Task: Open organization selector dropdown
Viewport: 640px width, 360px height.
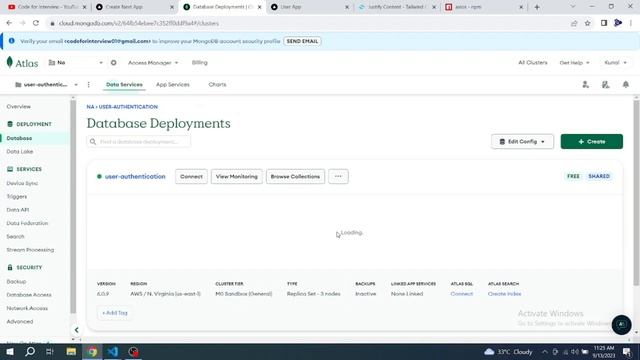Action: pyautogui.click(x=75, y=62)
